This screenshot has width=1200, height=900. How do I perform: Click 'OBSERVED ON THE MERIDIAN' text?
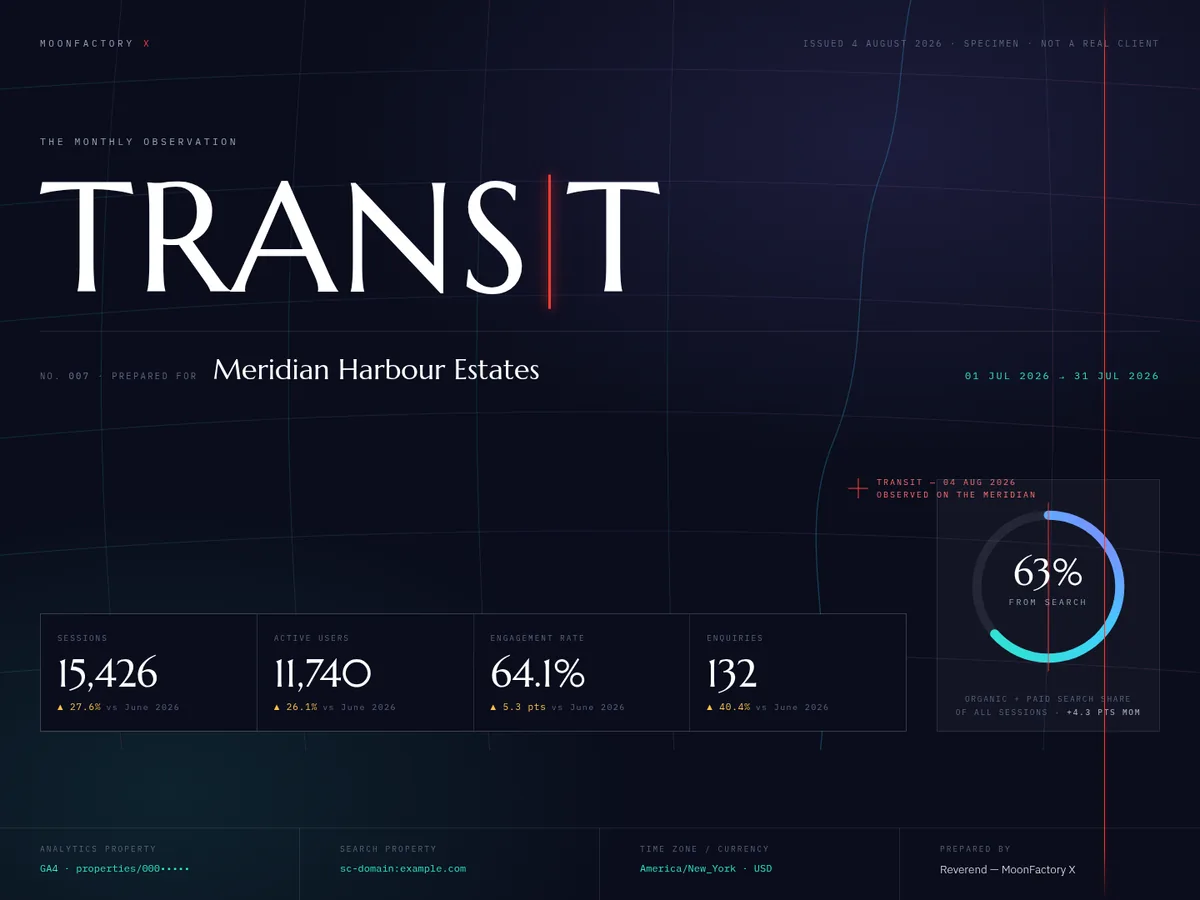(x=956, y=495)
